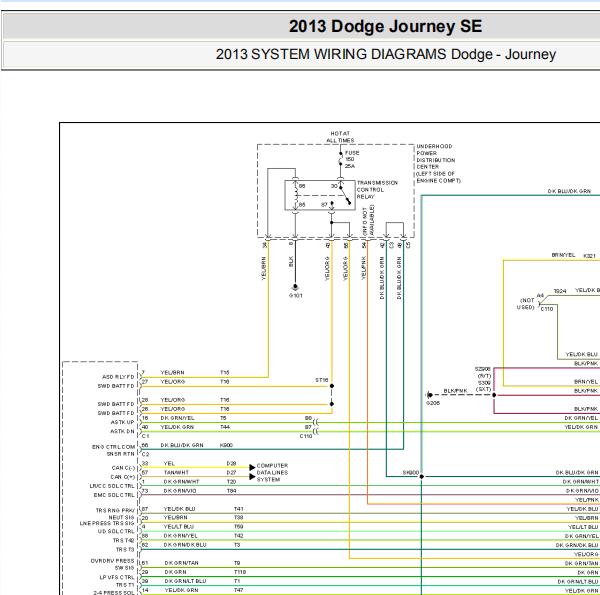Click the vertical 'YEL/PNK' wire label
The image size is (600, 595).
tap(364, 268)
